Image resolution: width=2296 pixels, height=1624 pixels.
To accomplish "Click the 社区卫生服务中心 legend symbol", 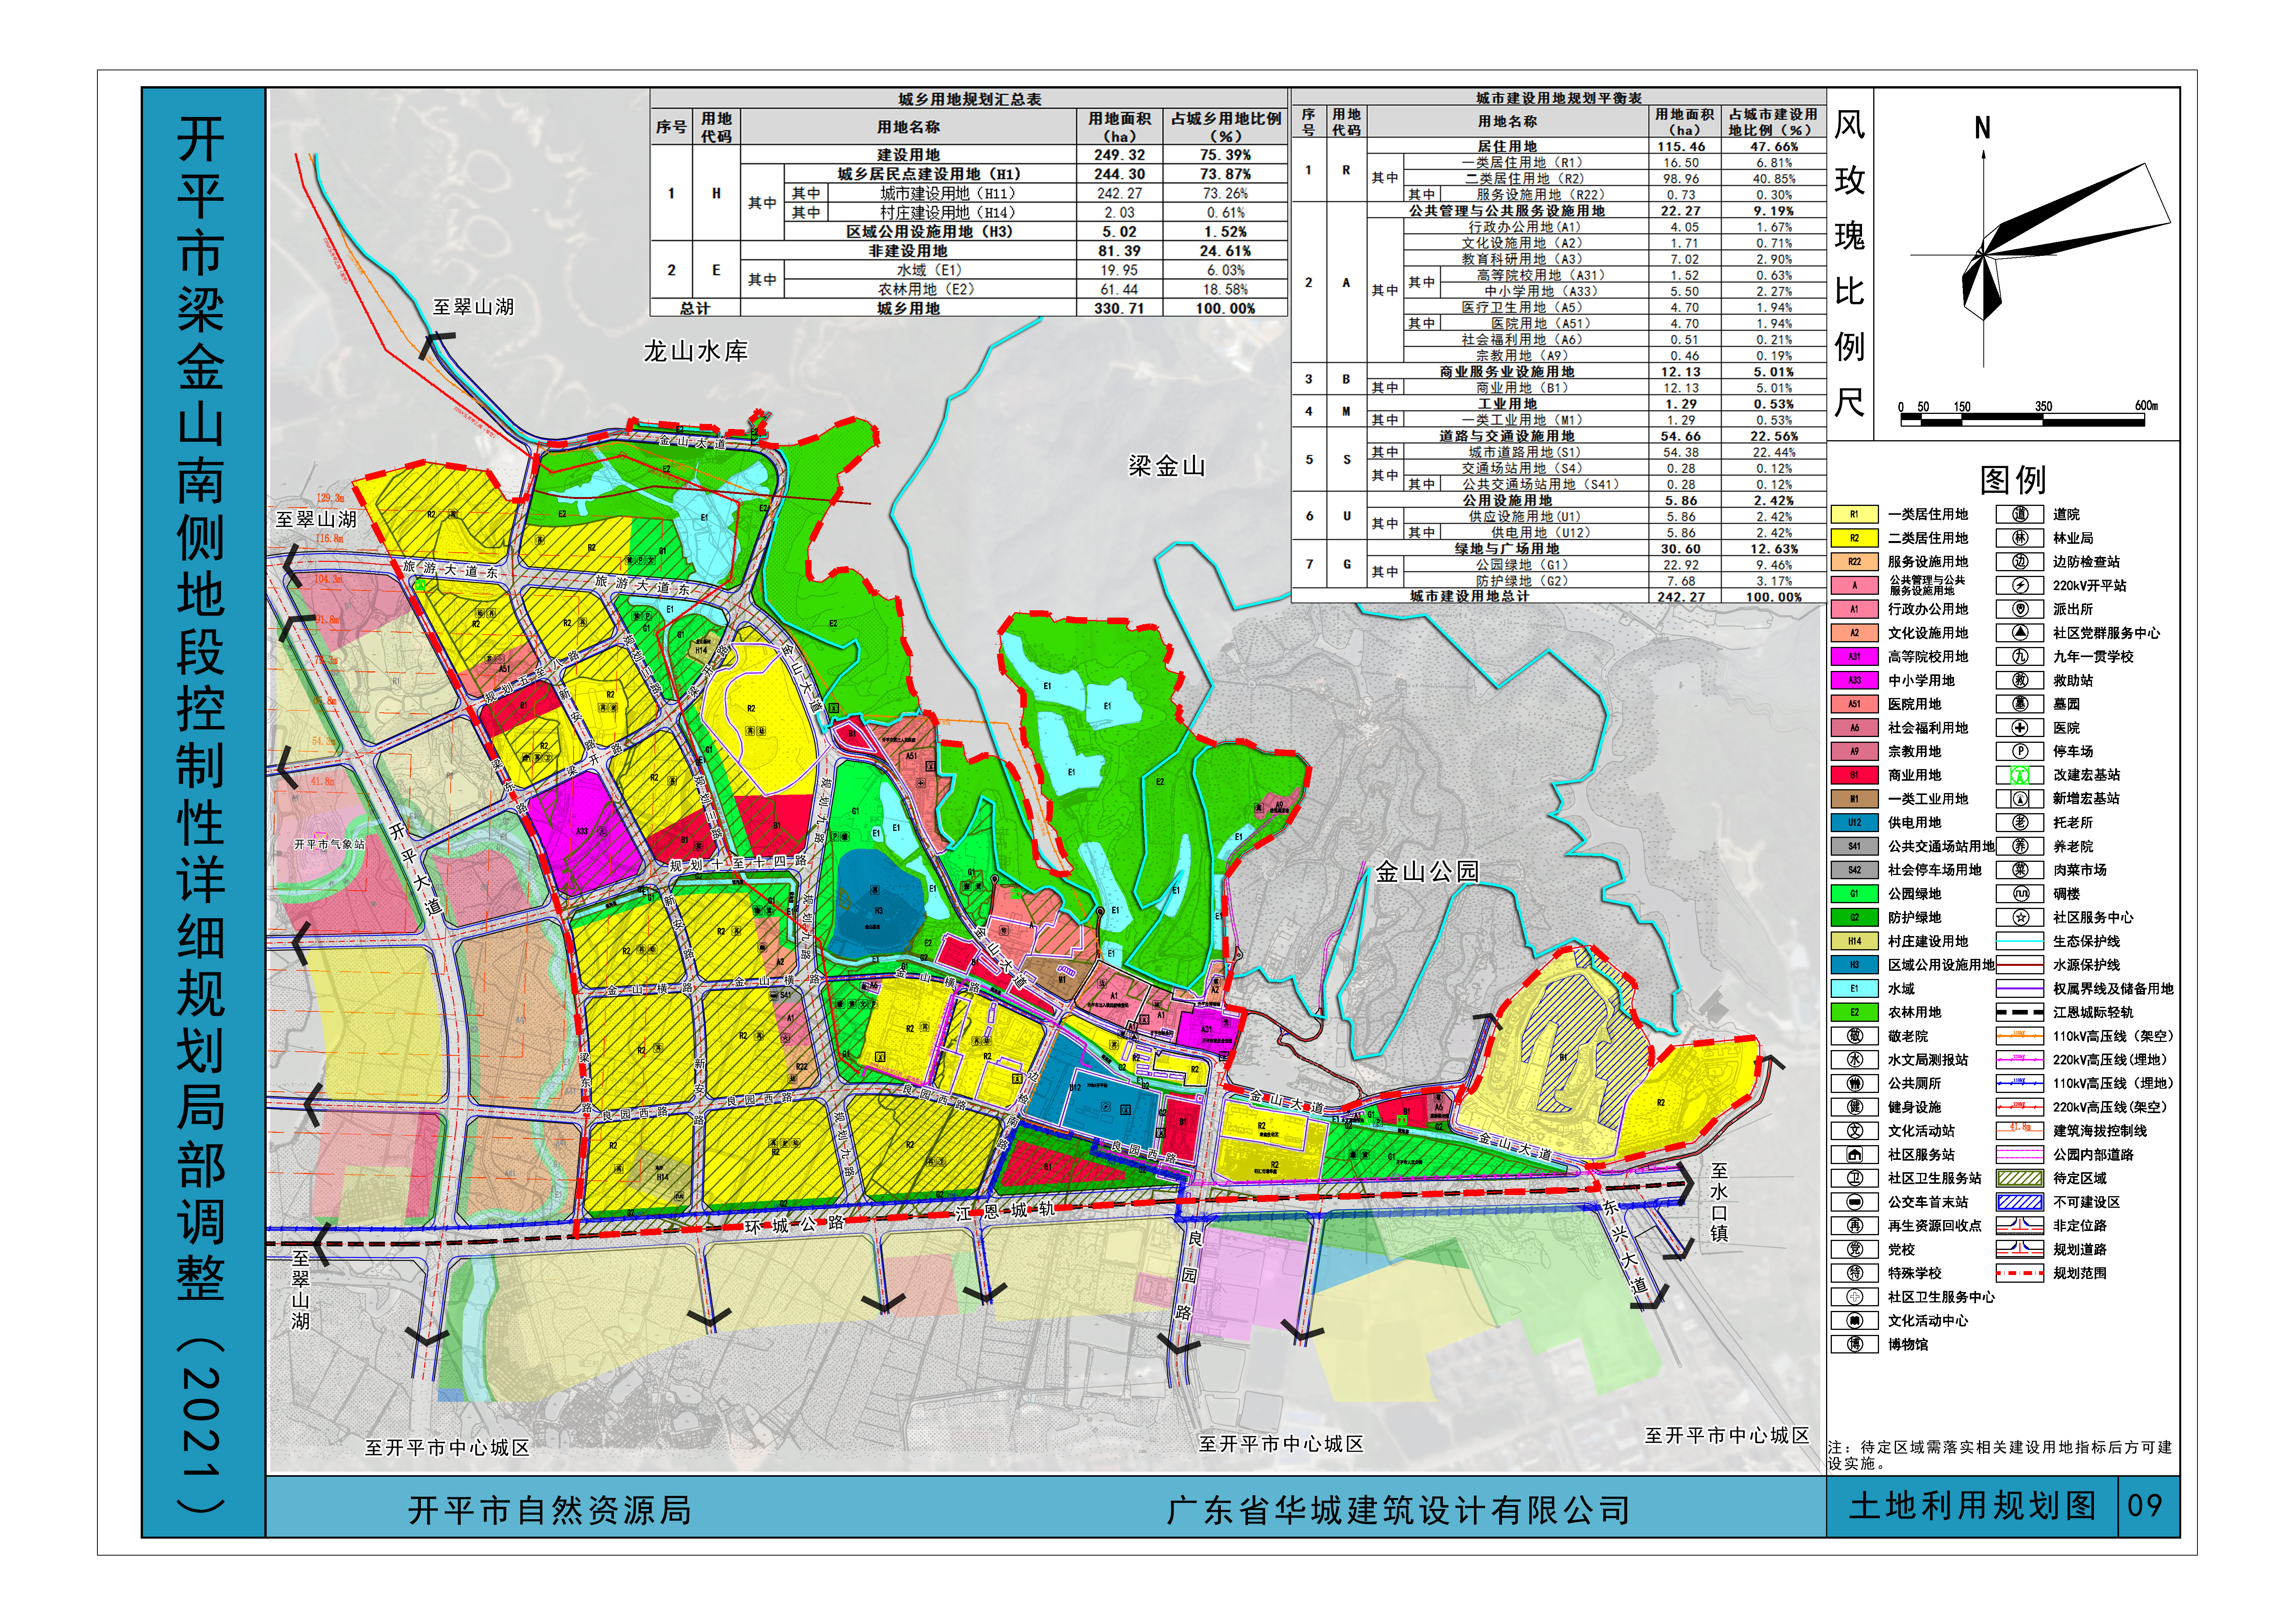I will point(1855,1297).
